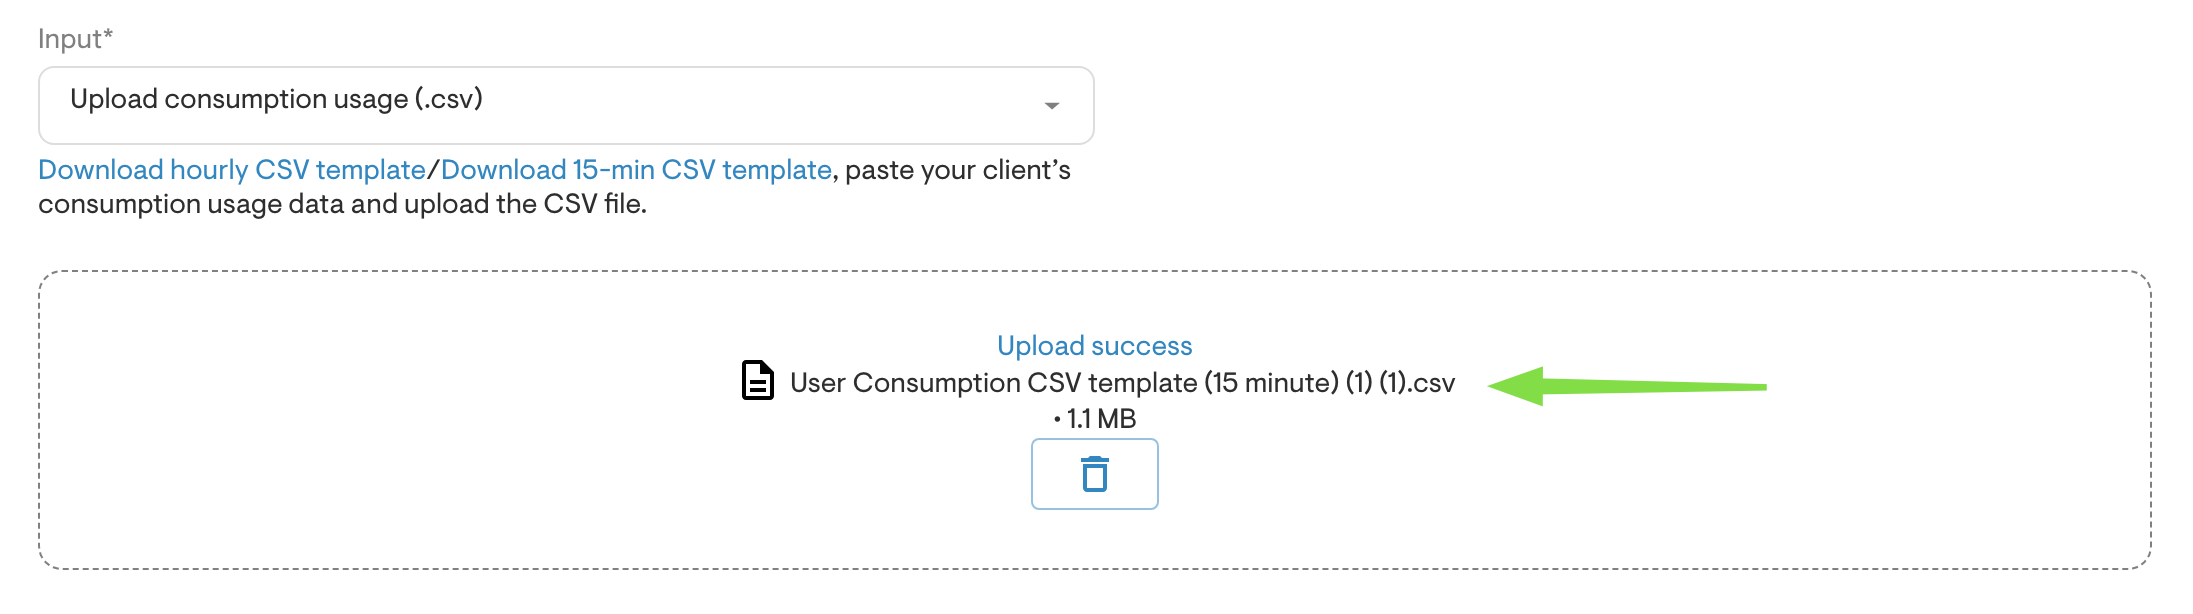2193x614 pixels.
Task: Click the dropdown chevron arrow
Action: [x=1051, y=104]
